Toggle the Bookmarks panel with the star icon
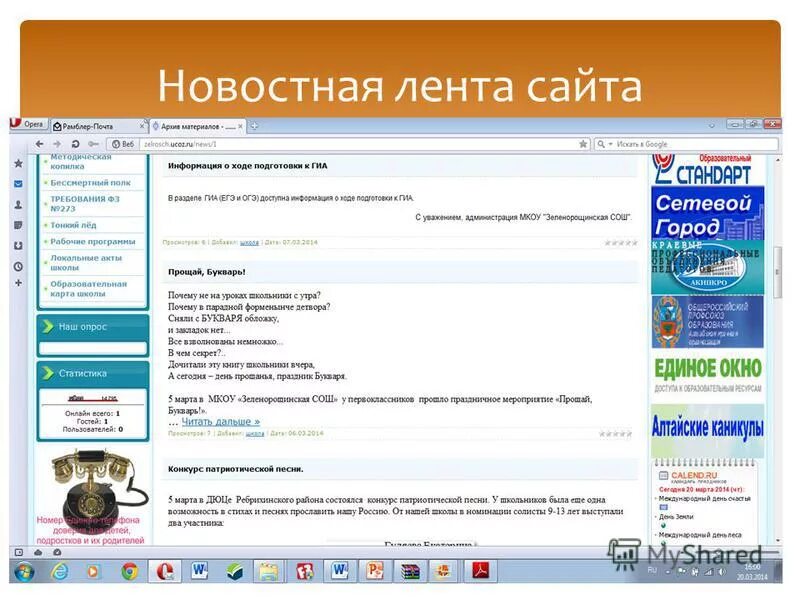Image resolution: width=800 pixels, height=600 pixels. pos(18,163)
